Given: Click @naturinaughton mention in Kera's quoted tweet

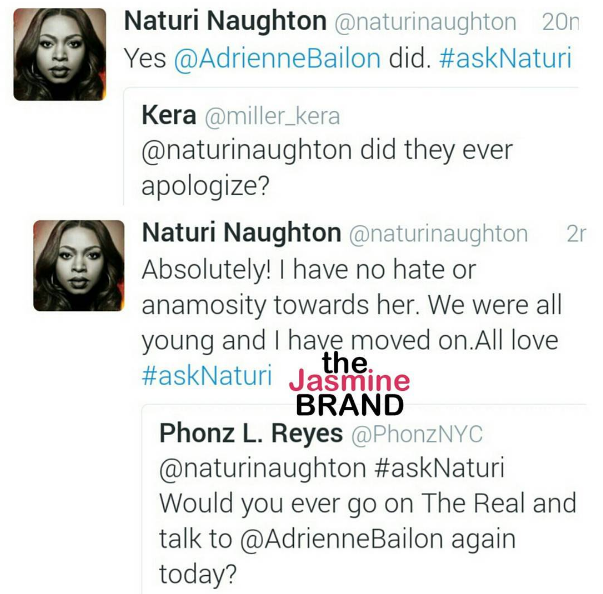Looking at the screenshot, I should click(x=247, y=151).
